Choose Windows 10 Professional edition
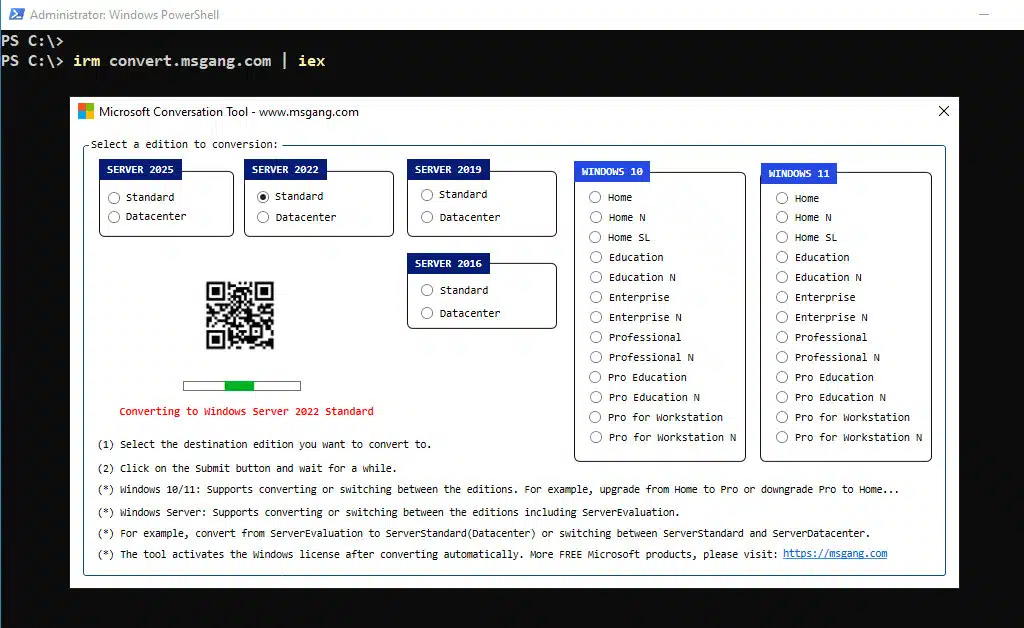This screenshot has height=628, width=1024. click(596, 338)
